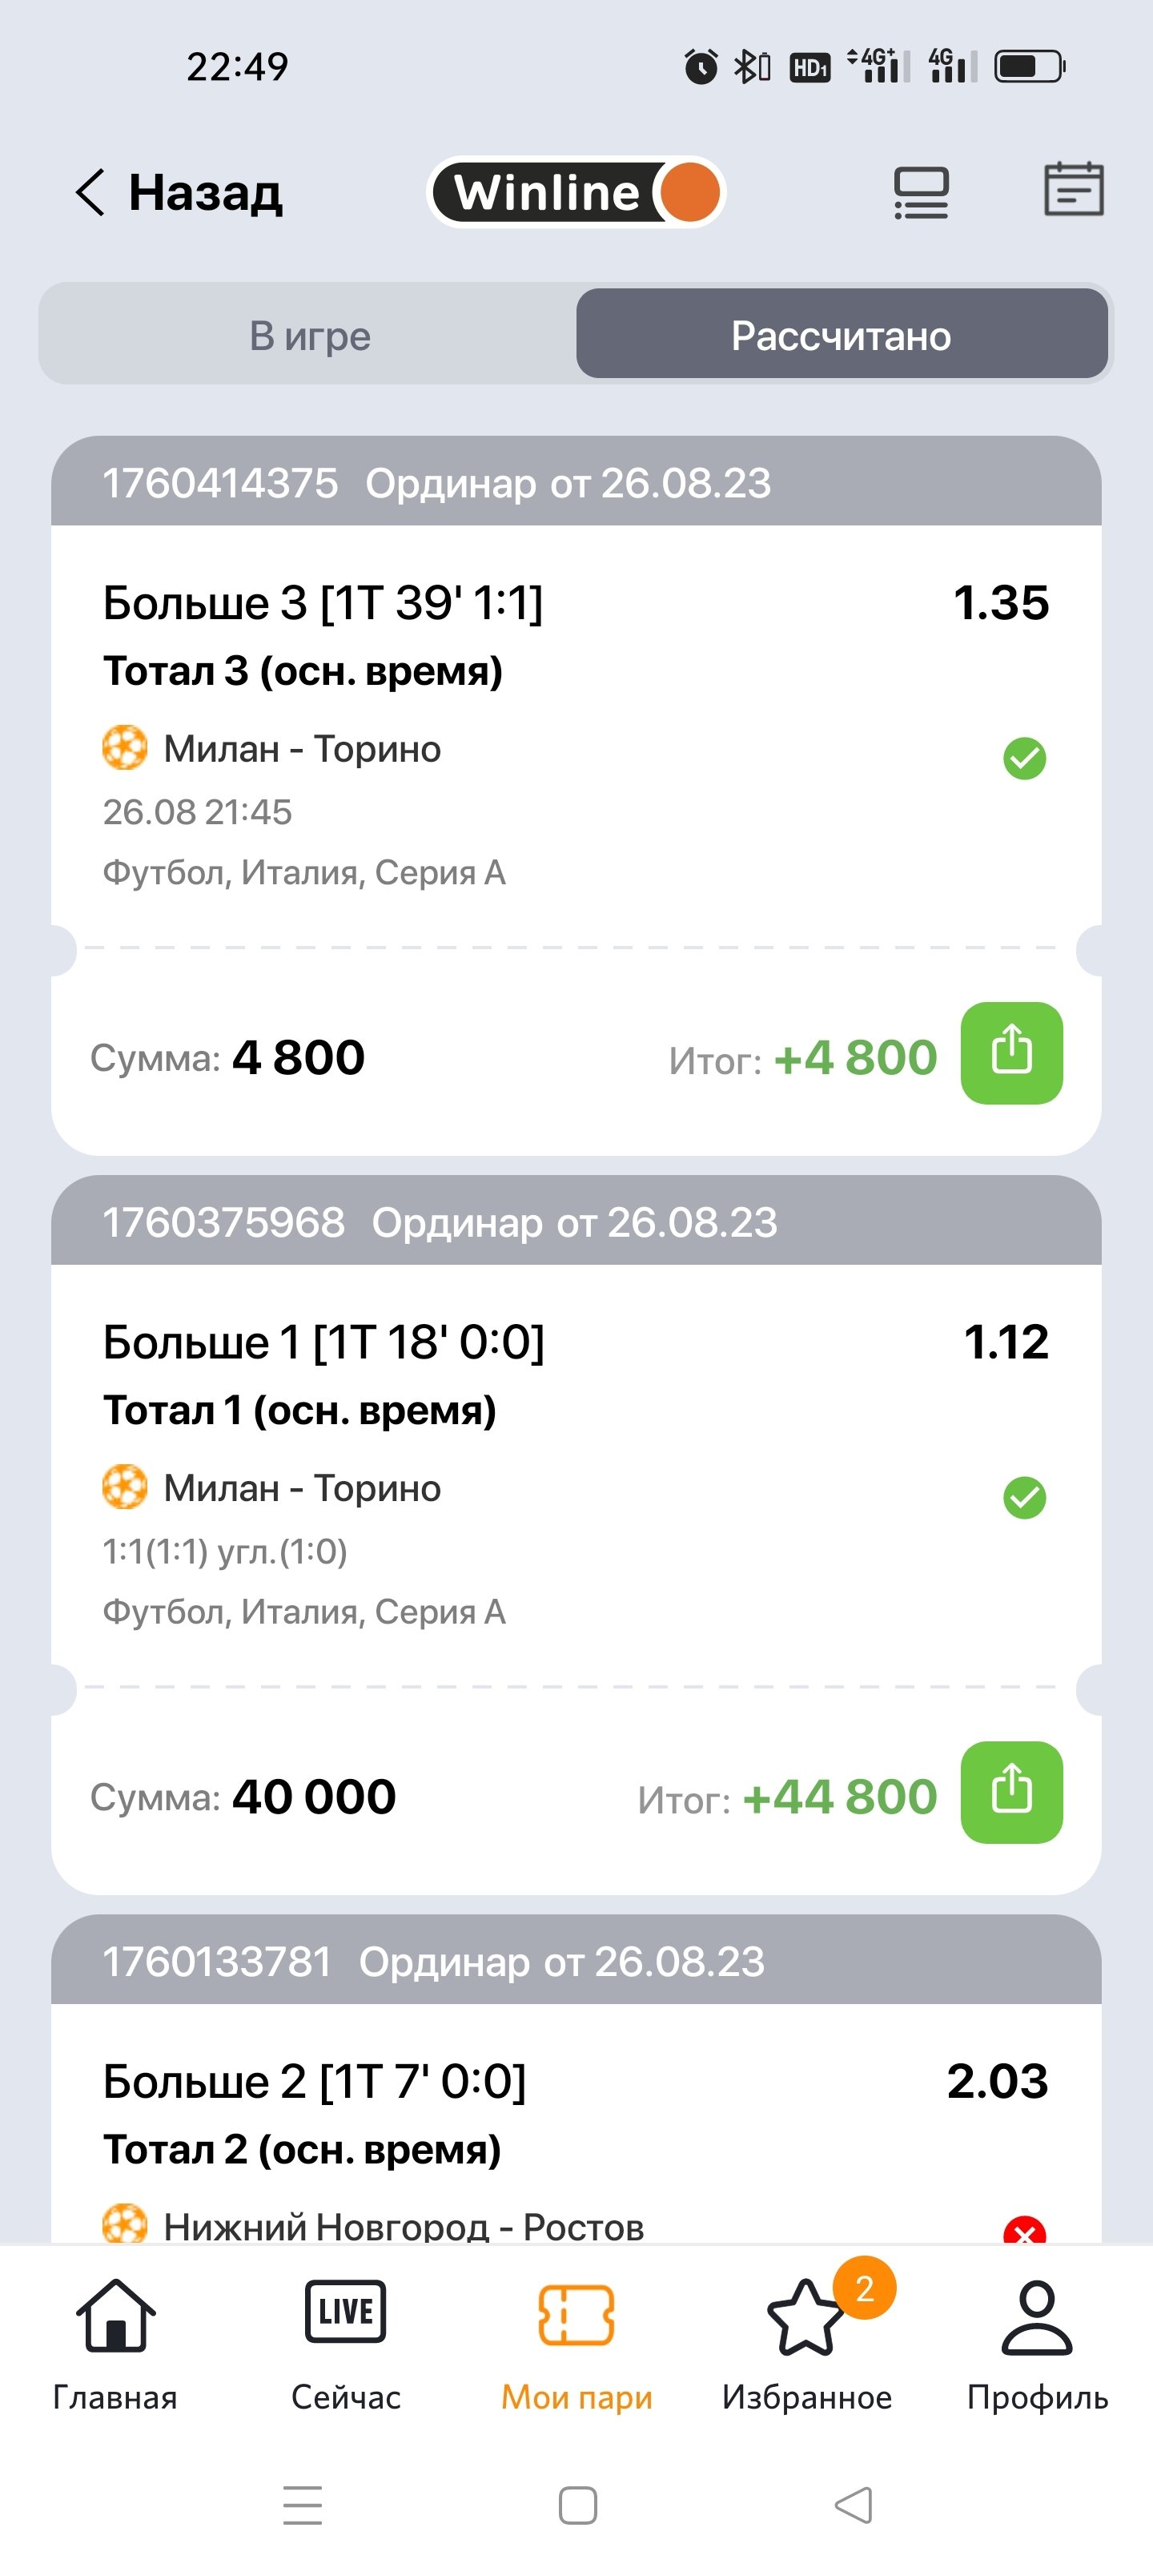The width and height of the screenshot is (1153, 2576).
Task: Tap the Назад back arrow
Action: pyautogui.click(x=90, y=192)
